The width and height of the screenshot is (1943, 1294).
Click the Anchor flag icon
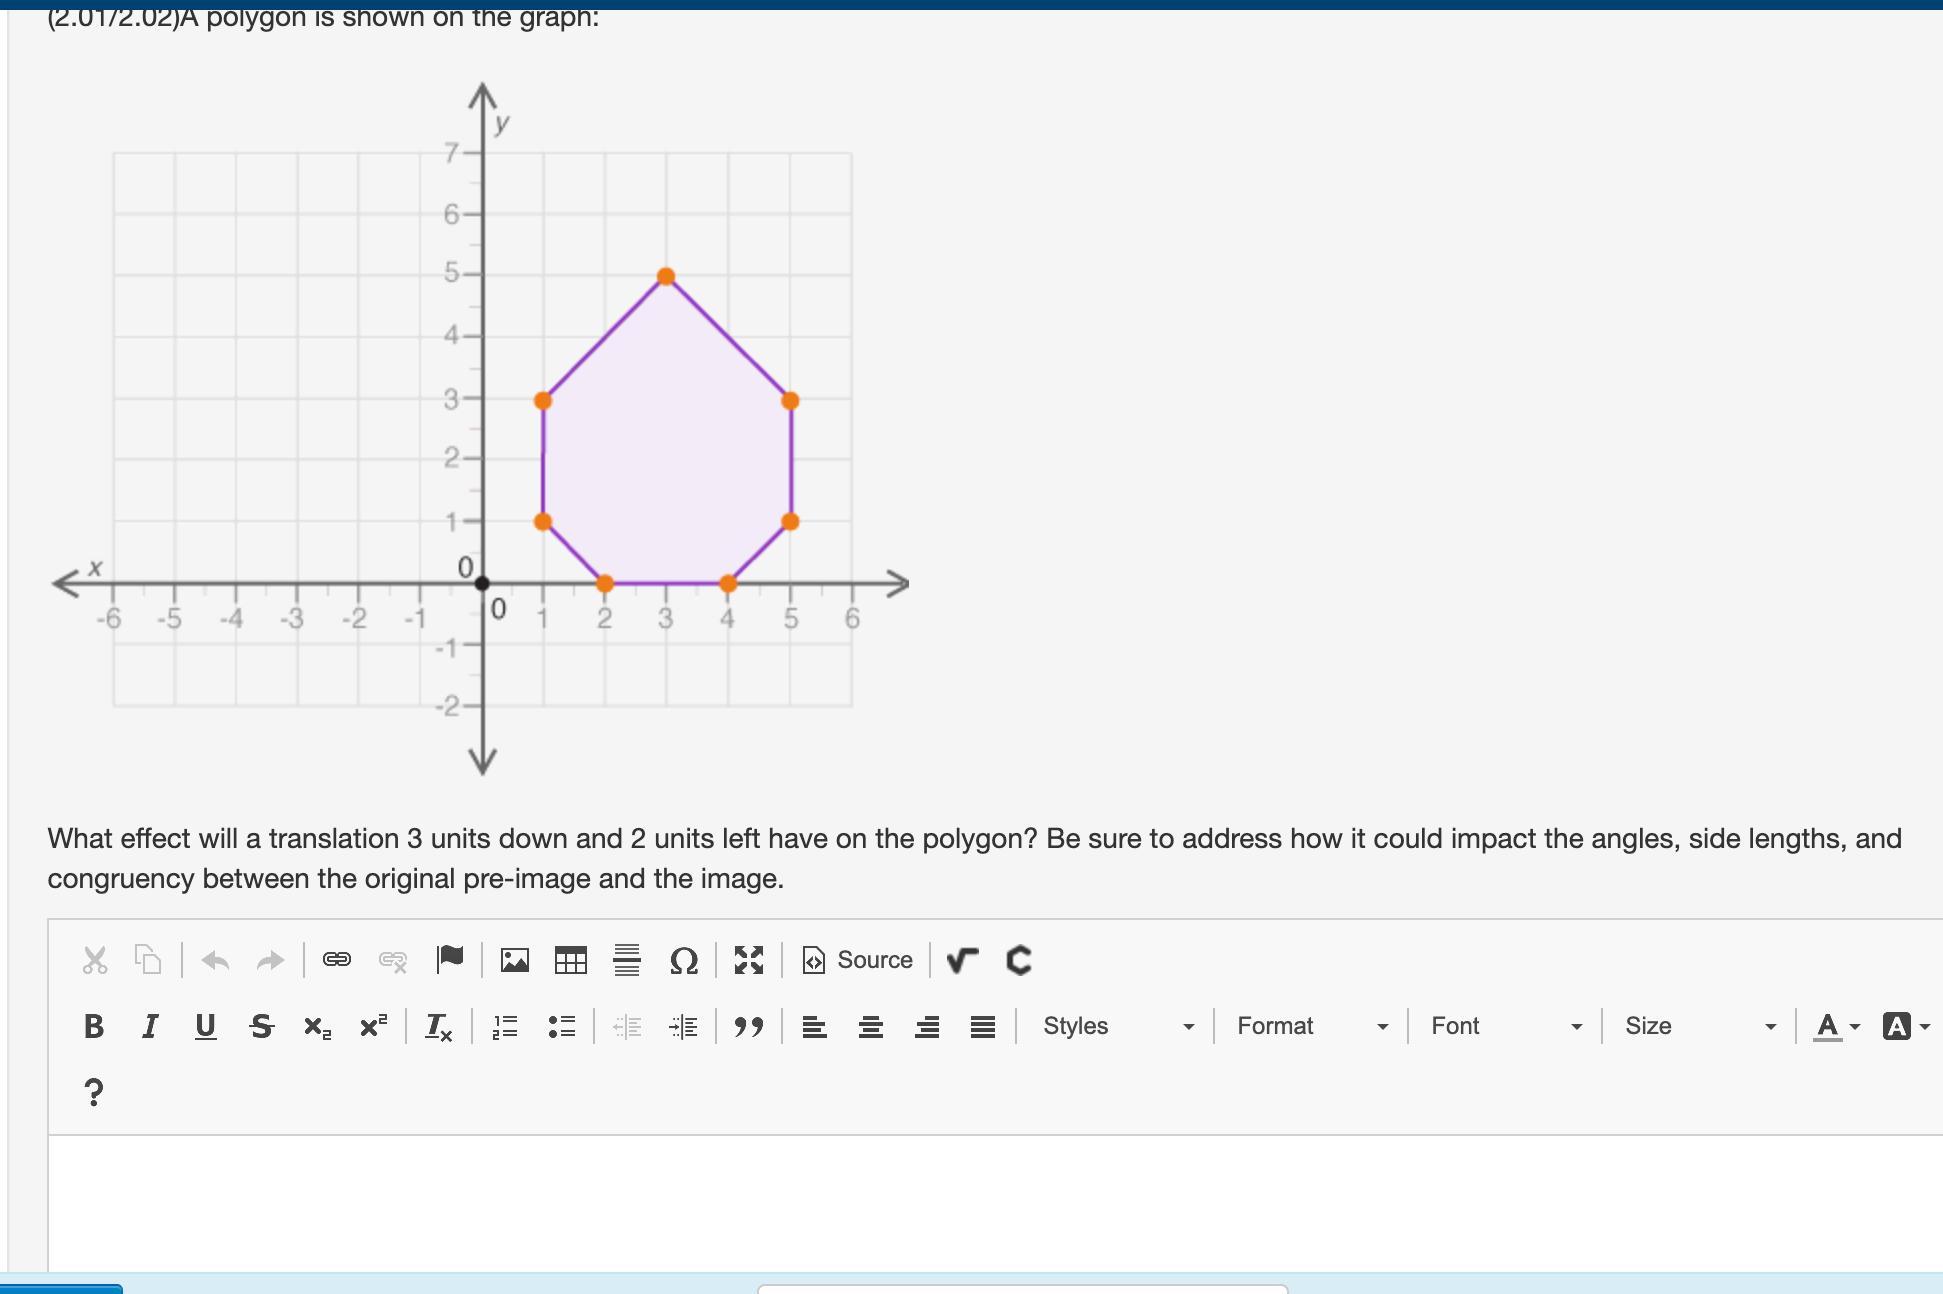coord(450,960)
